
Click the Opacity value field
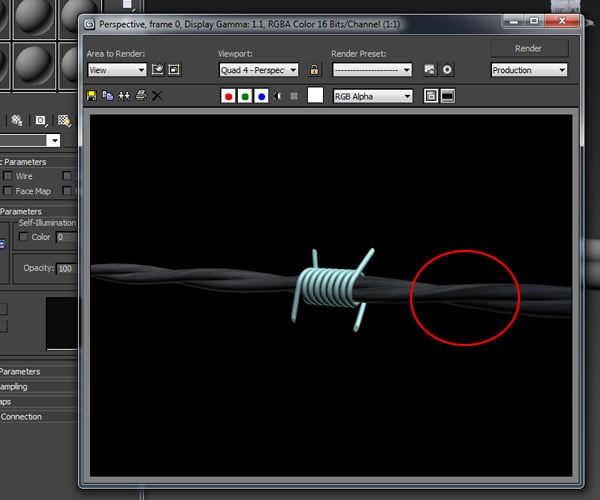[x=67, y=269]
